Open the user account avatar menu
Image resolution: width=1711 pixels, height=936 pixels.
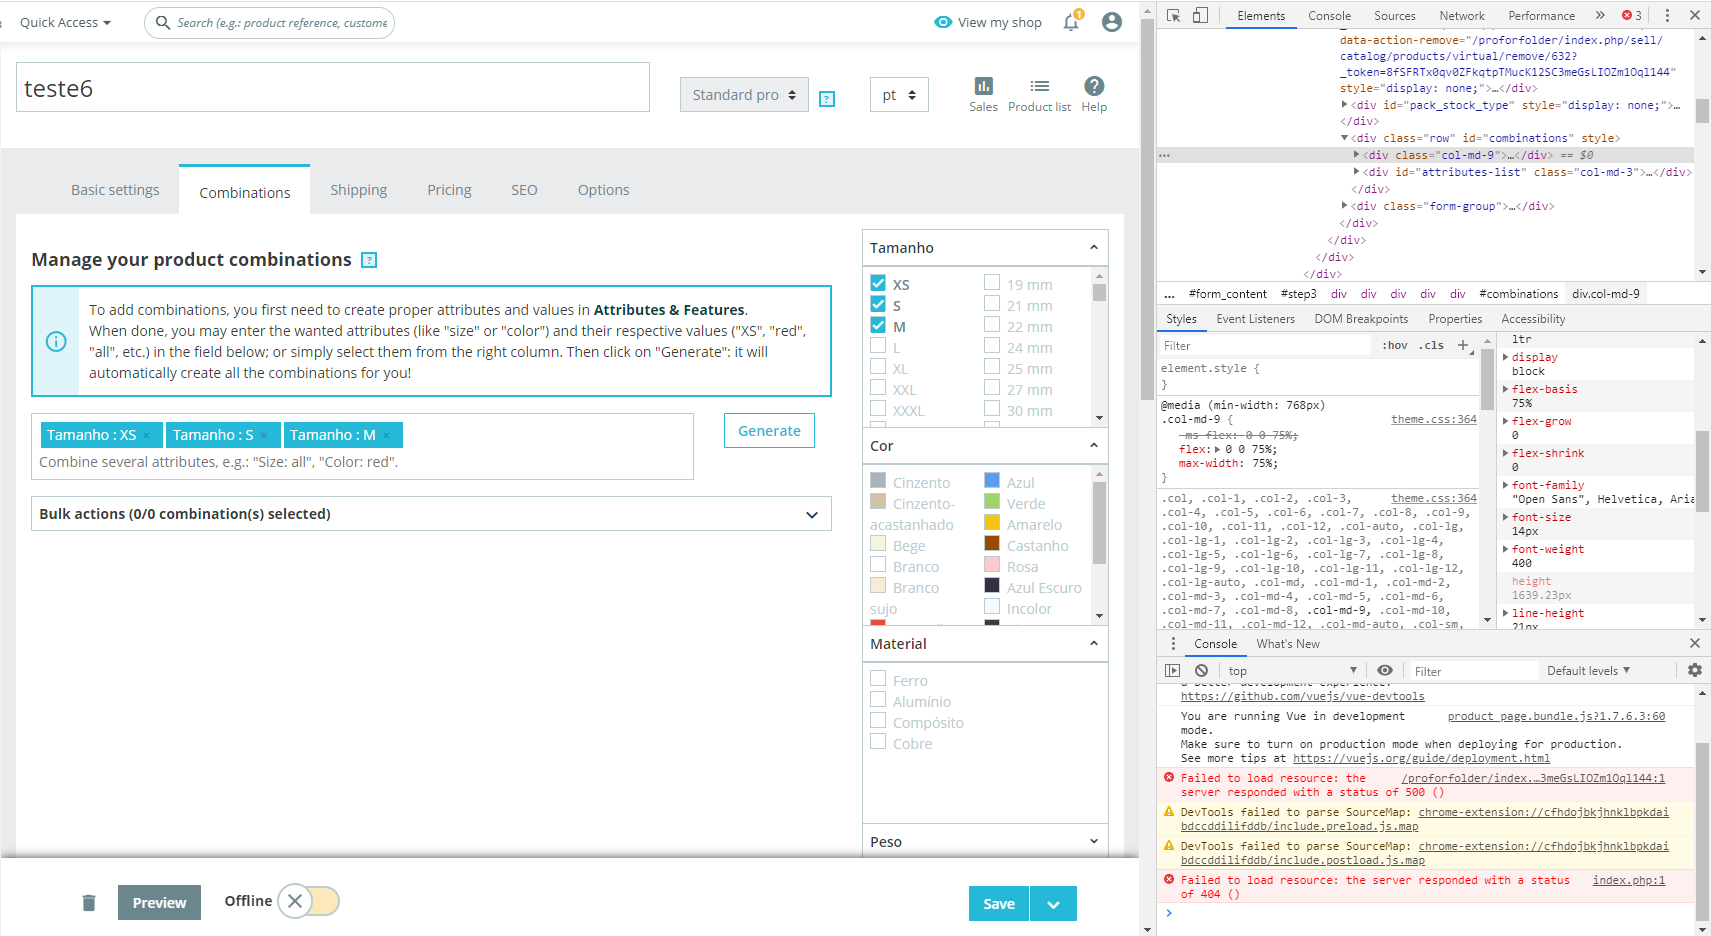[1111, 22]
